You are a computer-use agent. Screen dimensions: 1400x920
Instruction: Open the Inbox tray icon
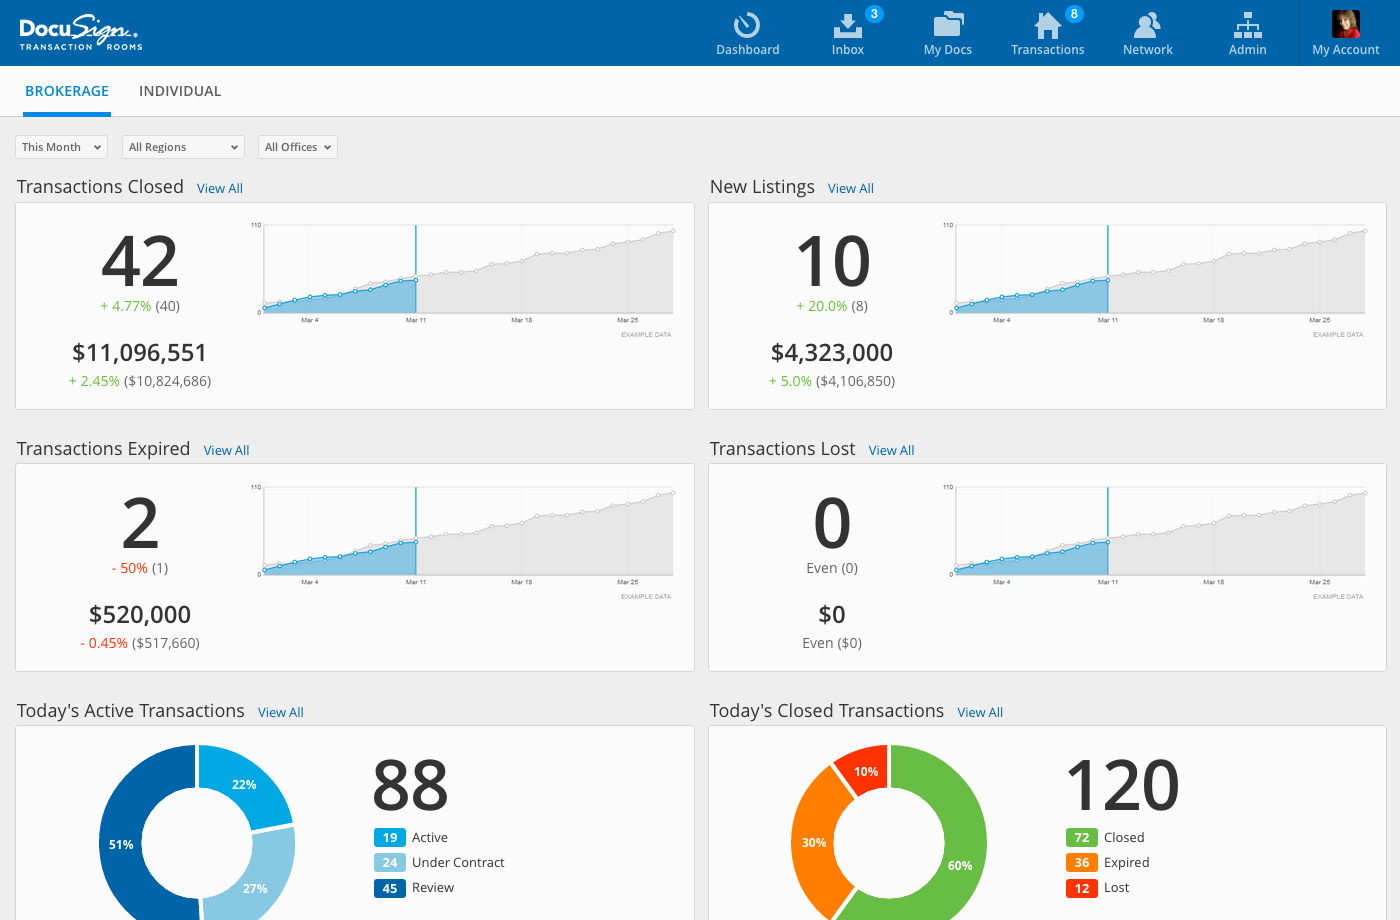pos(847,25)
